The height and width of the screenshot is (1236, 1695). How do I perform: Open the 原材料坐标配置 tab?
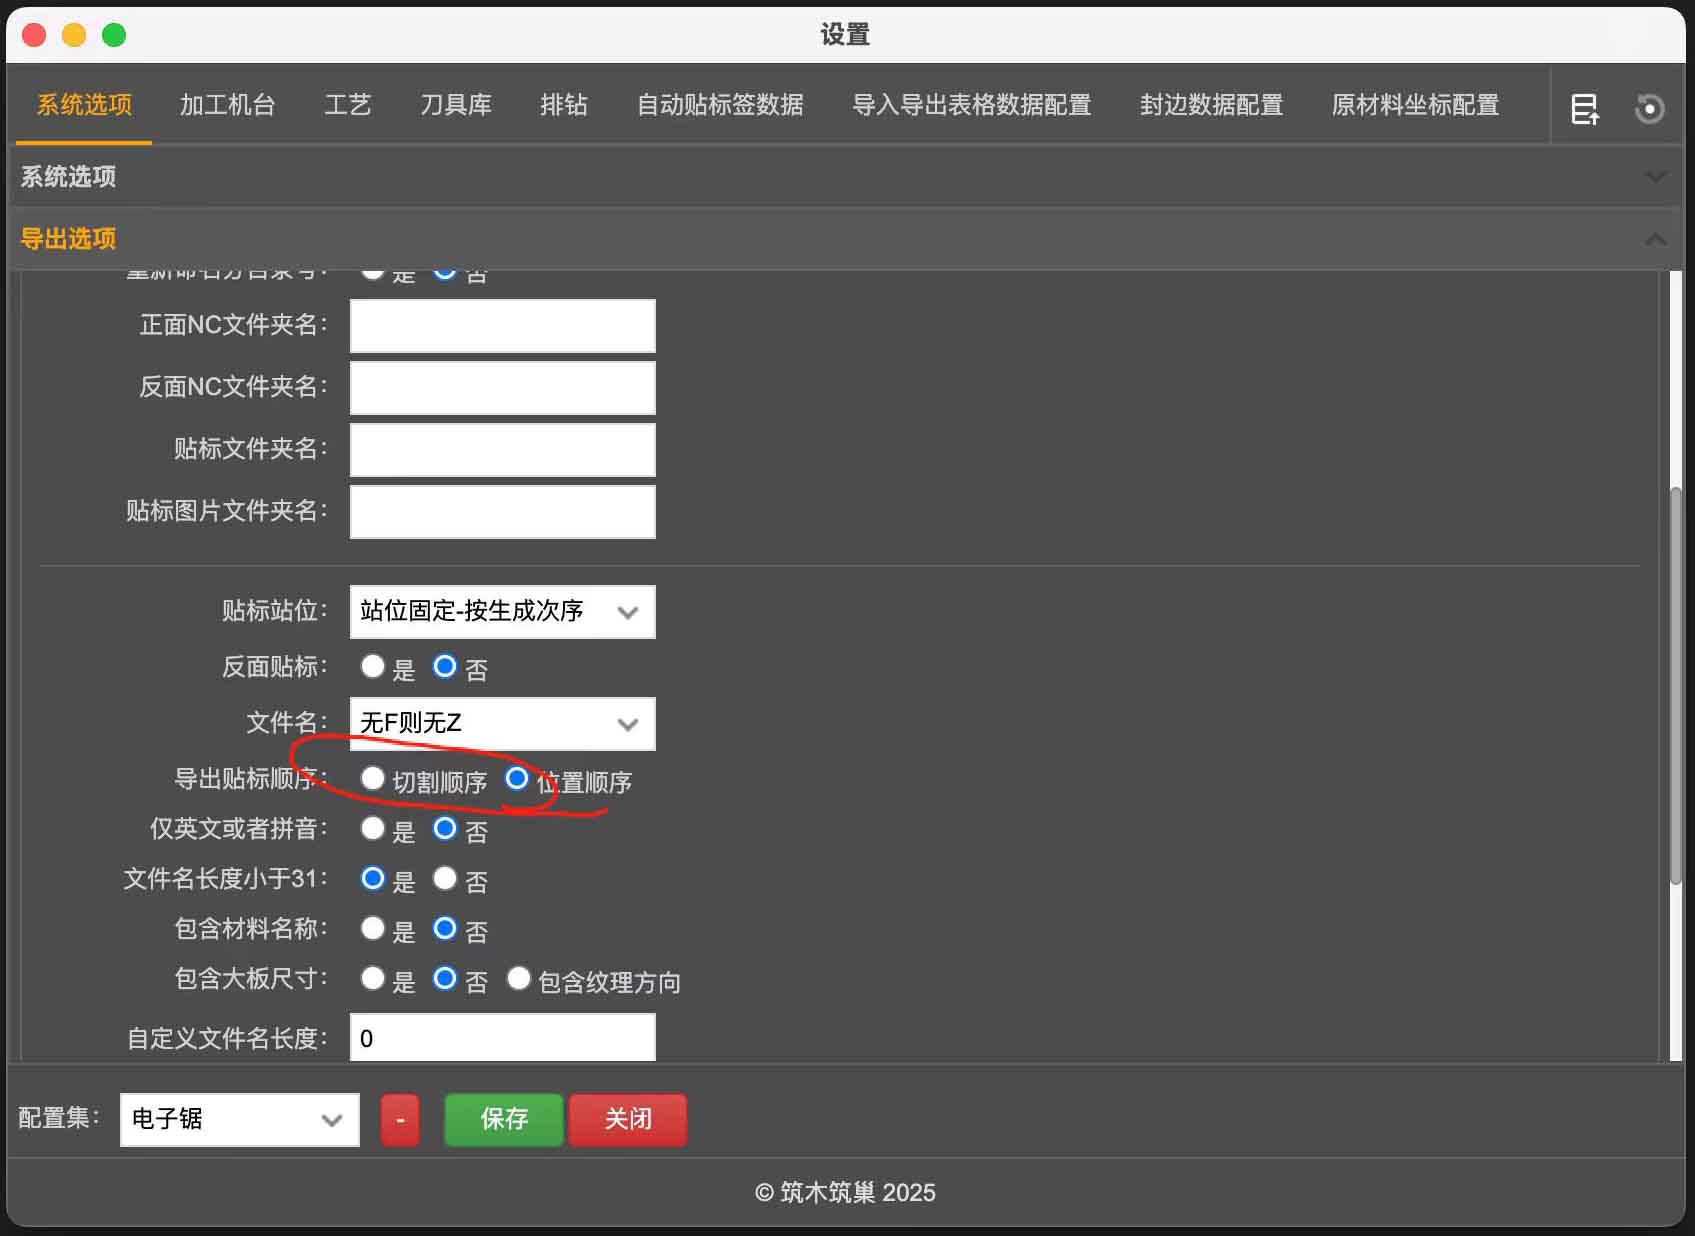click(1414, 105)
